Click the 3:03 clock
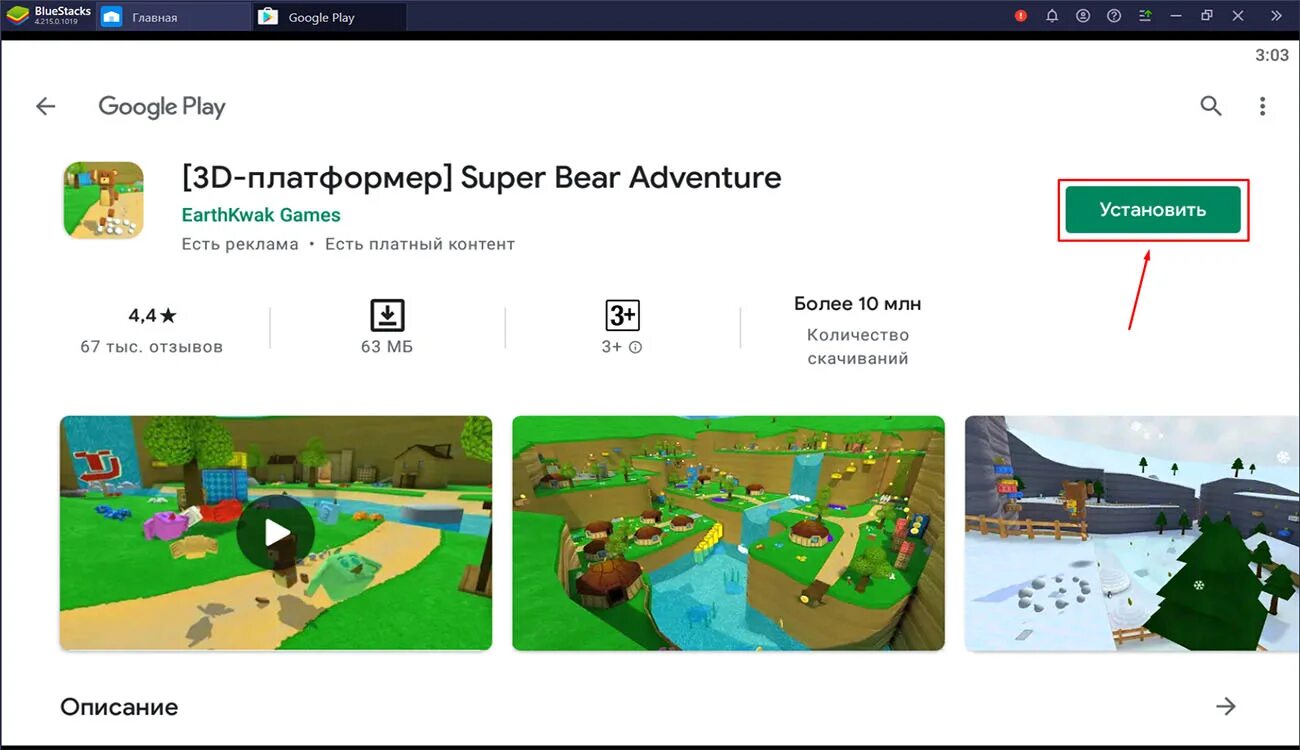This screenshot has height=750, width=1300. (x=1272, y=56)
